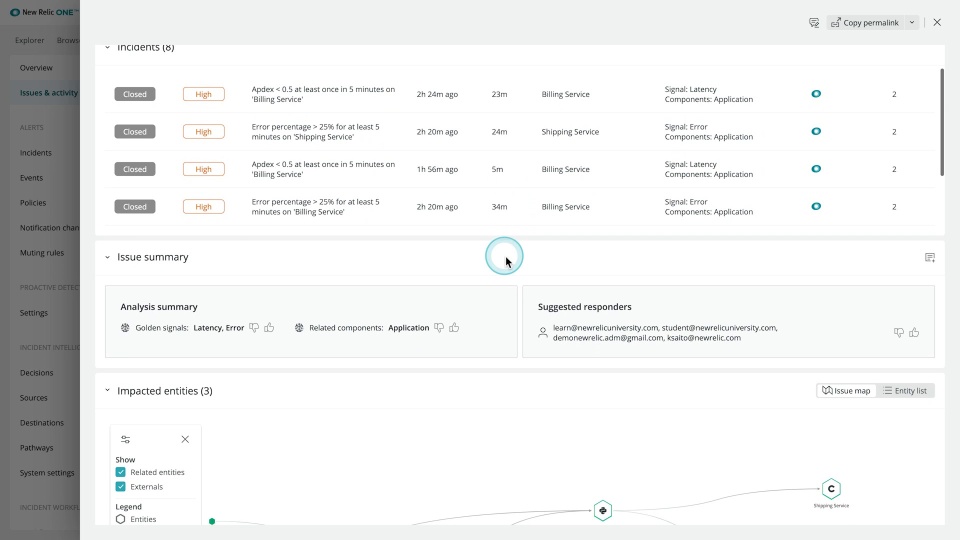The width and height of the screenshot is (960, 540).
Task: Click the Entities legend hexagon icon
Action: pos(121,519)
